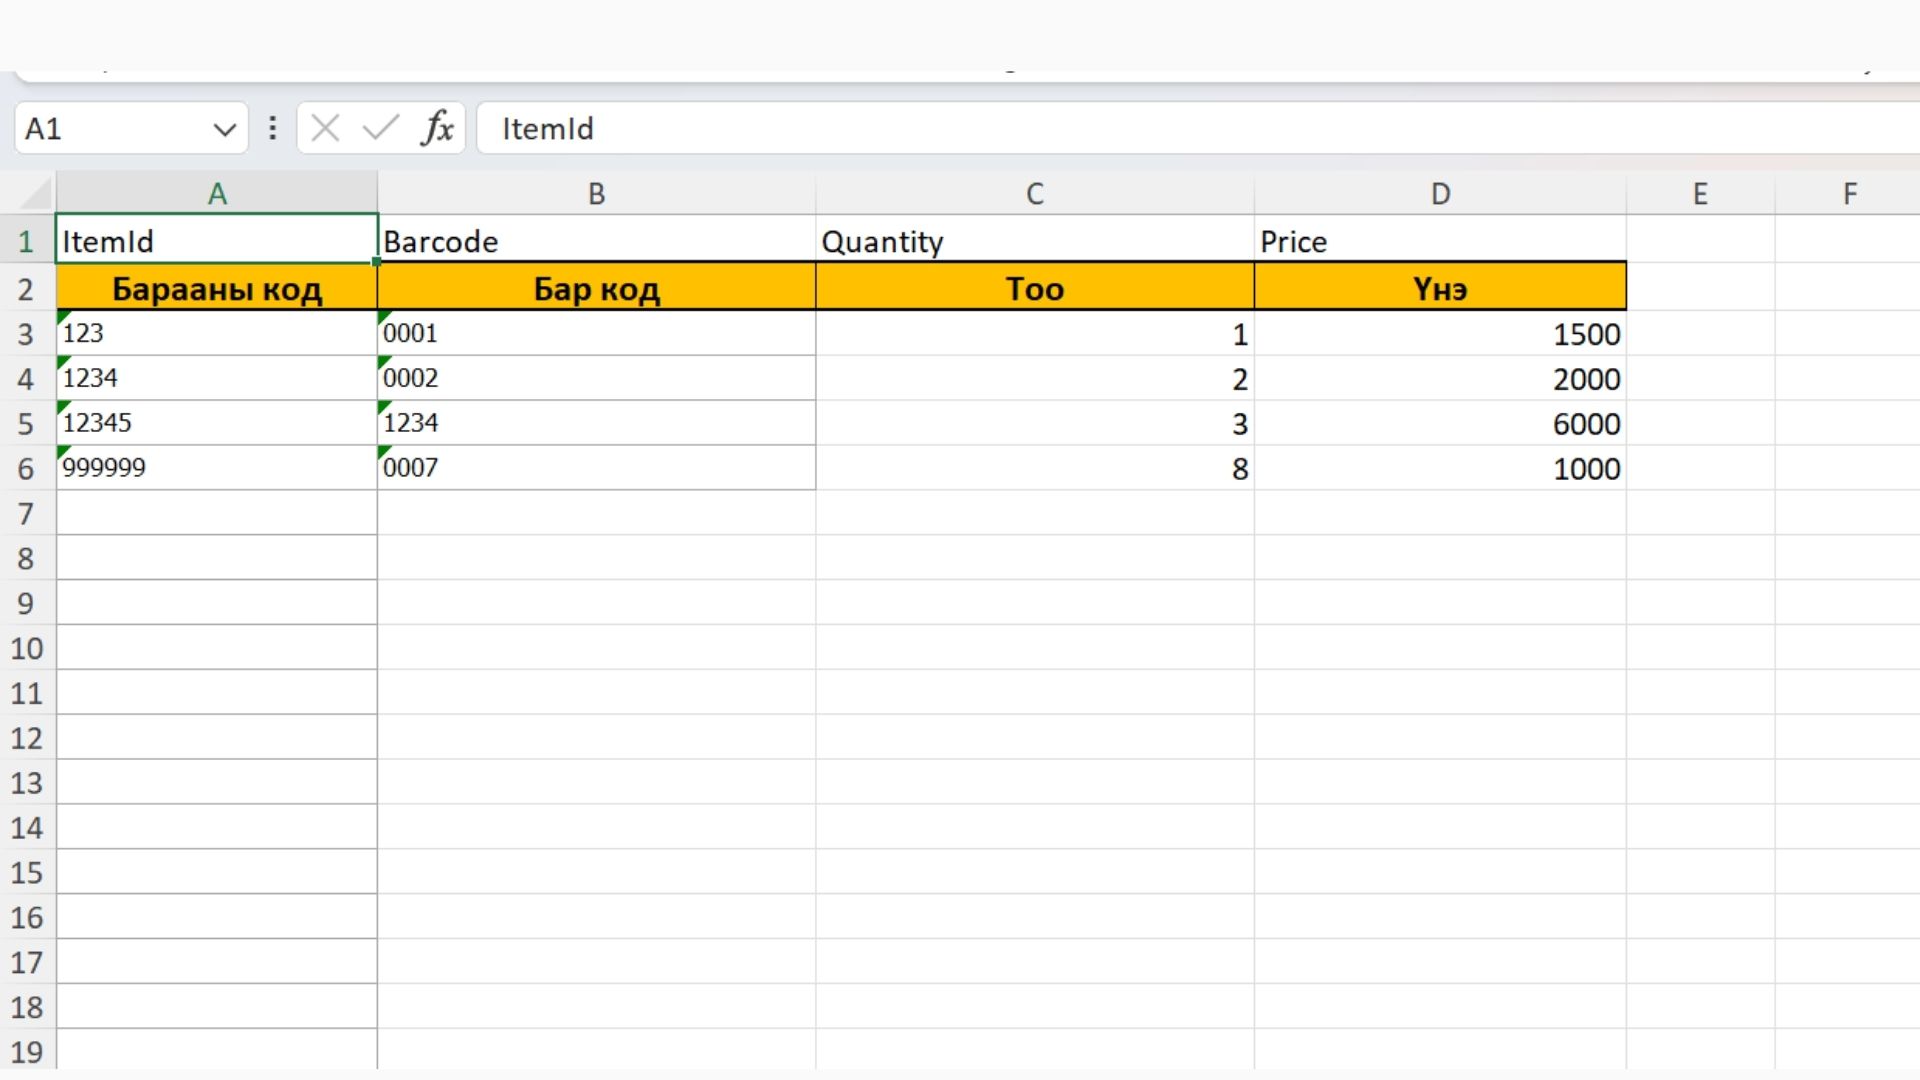Click cell containing barcode 0007
The height and width of the screenshot is (1080, 1920).
(x=596, y=468)
